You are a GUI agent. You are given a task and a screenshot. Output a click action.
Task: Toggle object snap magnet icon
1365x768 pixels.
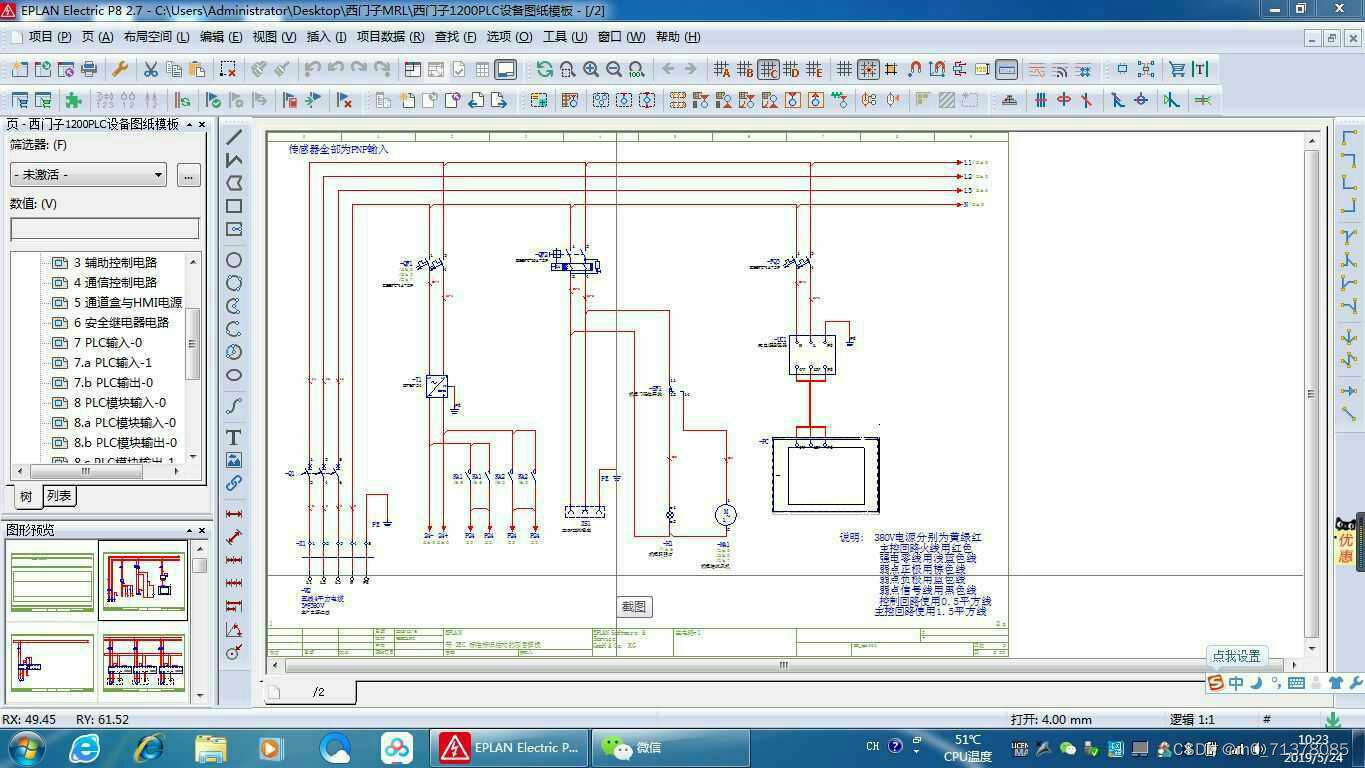[x=914, y=69]
